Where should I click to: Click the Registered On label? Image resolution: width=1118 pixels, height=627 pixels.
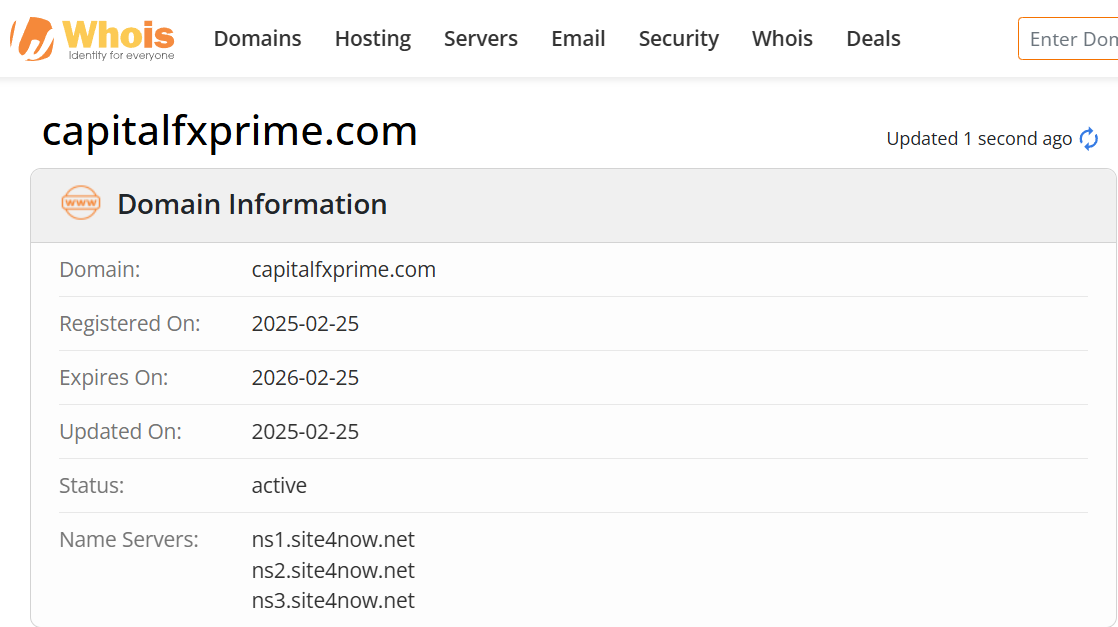(x=130, y=324)
